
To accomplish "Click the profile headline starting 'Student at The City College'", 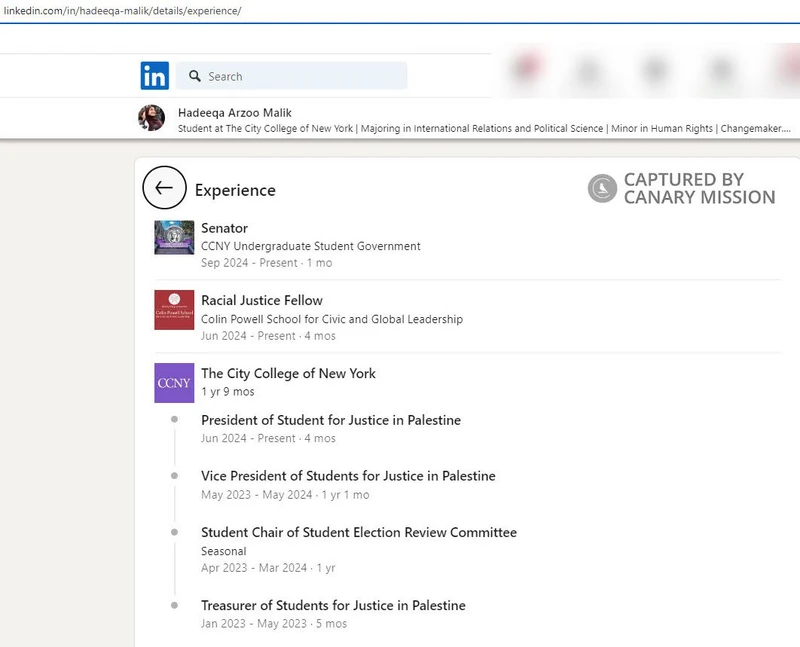I will [x=484, y=129].
